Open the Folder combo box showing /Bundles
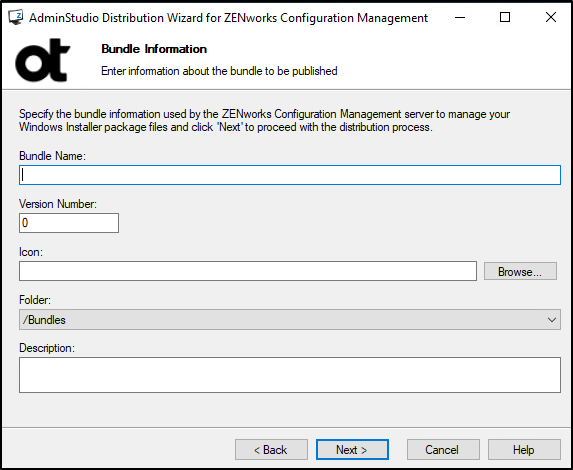 pyautogui.click(x=290, y=319)
